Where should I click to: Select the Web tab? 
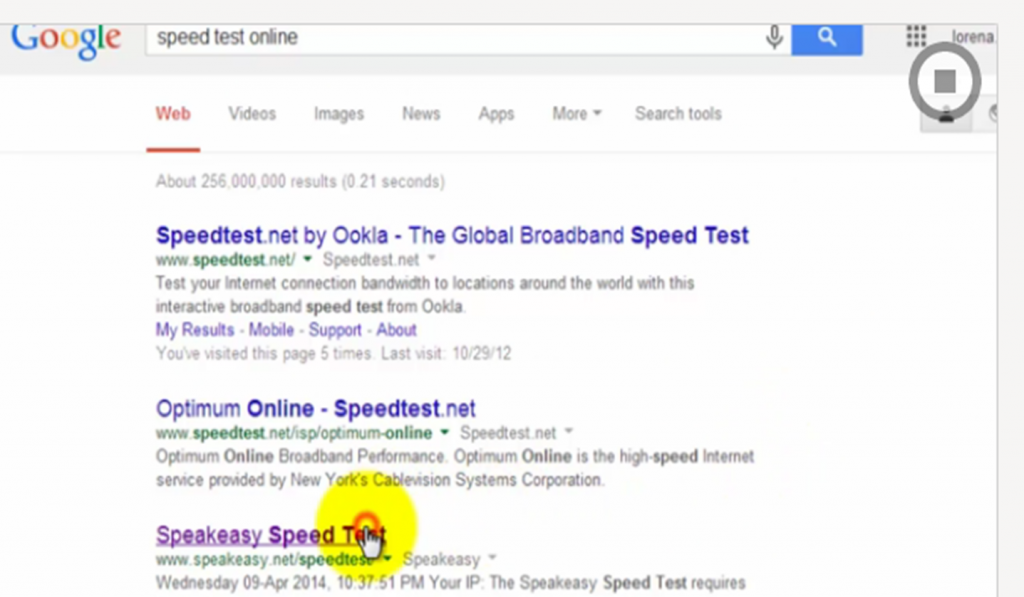(173, 114)
